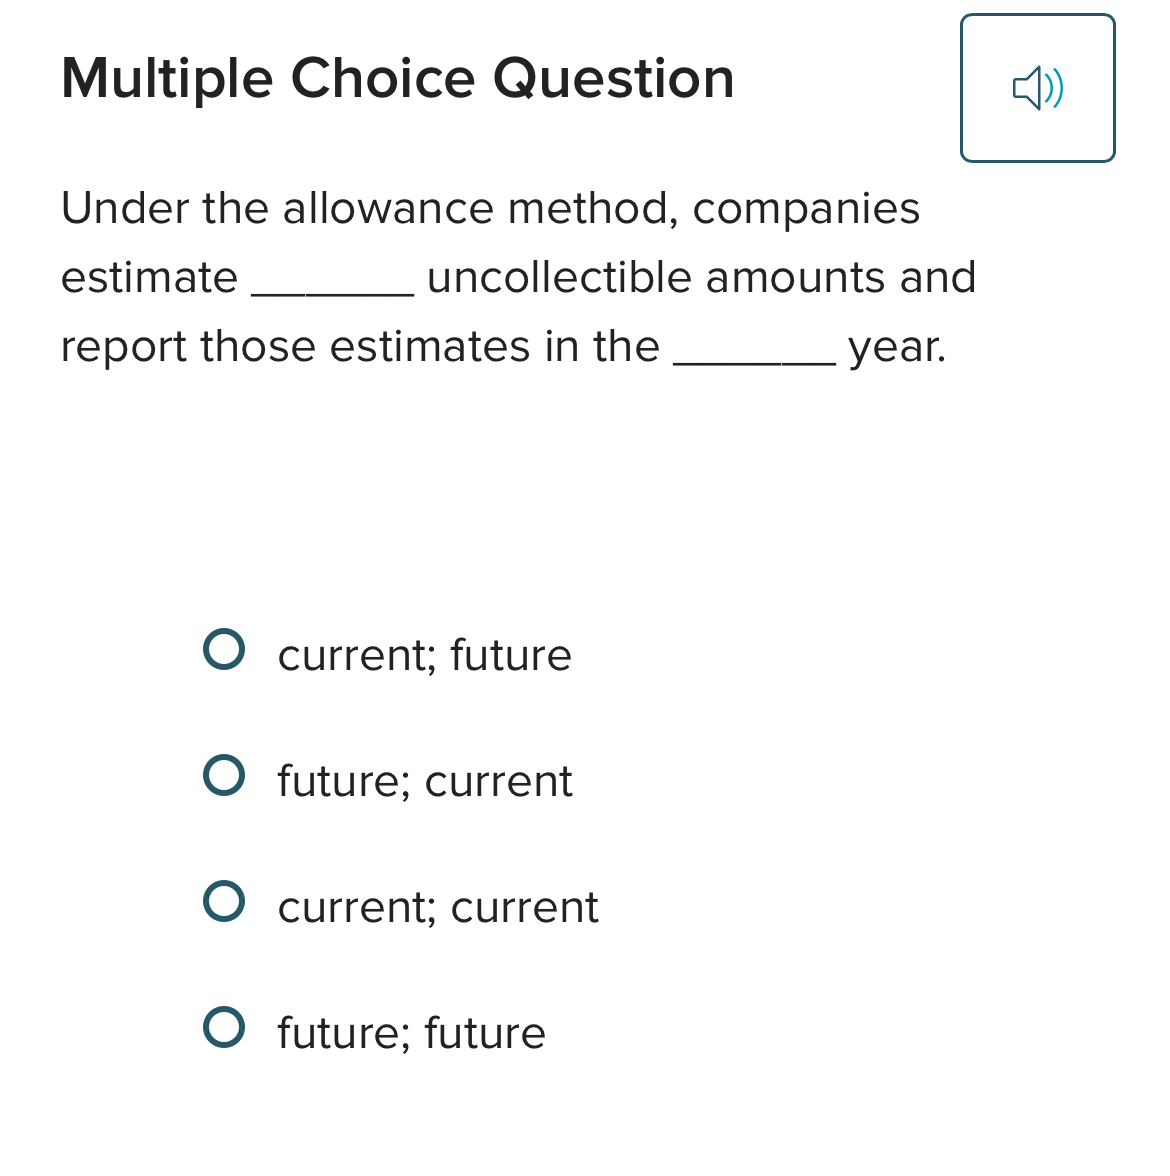Screen dimensions: 1170x1176
Task: Click the 'future; current' answer text label
Action: tap(424, 781)
